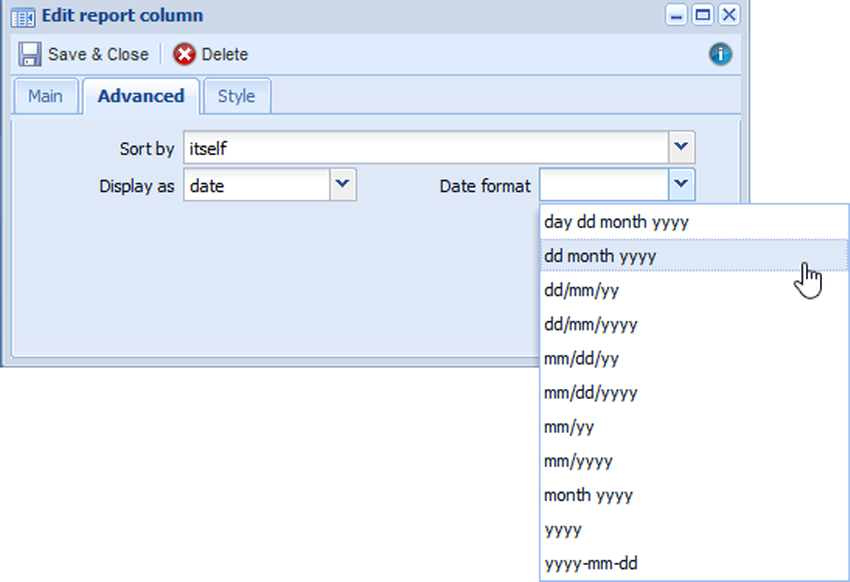The height and width of the screenshot is (582, 850).
Task: Collapse the Date format dropdown arrow
Action: click(682, 185)
